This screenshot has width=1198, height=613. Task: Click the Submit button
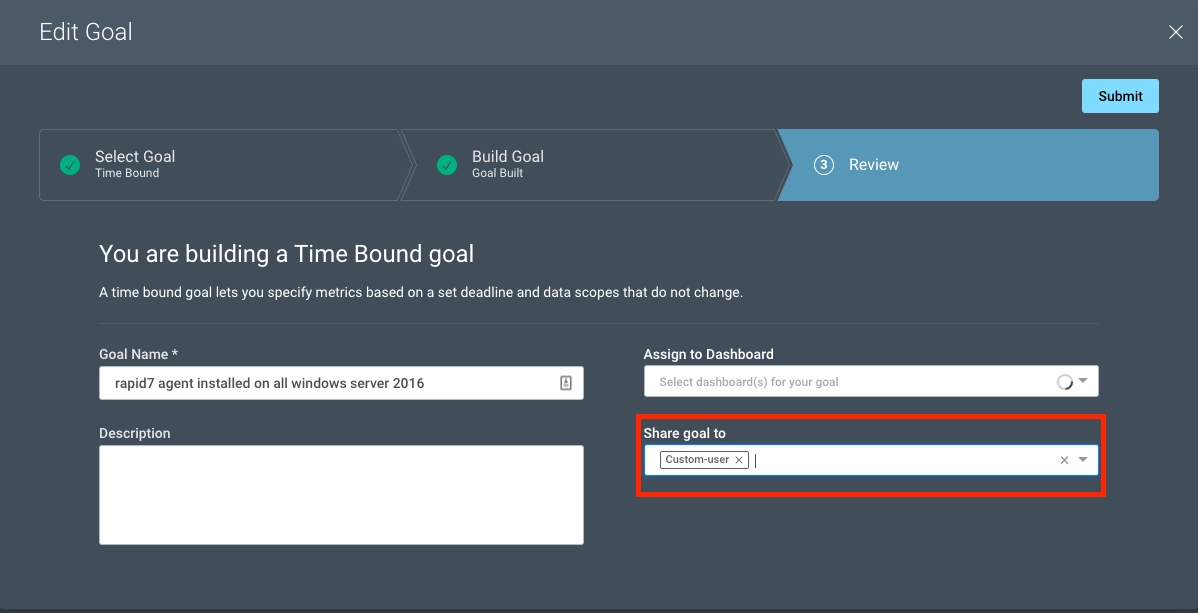point(1119,96)
